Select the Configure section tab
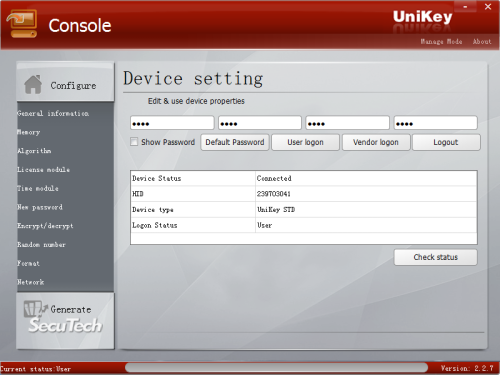The height and width of the screenshot is (375, 500). pos(65,82)
